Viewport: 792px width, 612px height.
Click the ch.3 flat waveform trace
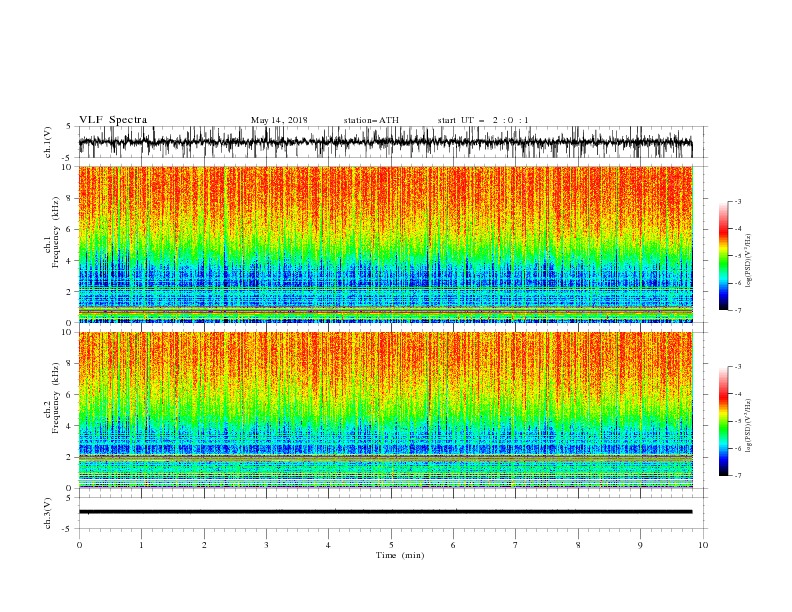385,512
